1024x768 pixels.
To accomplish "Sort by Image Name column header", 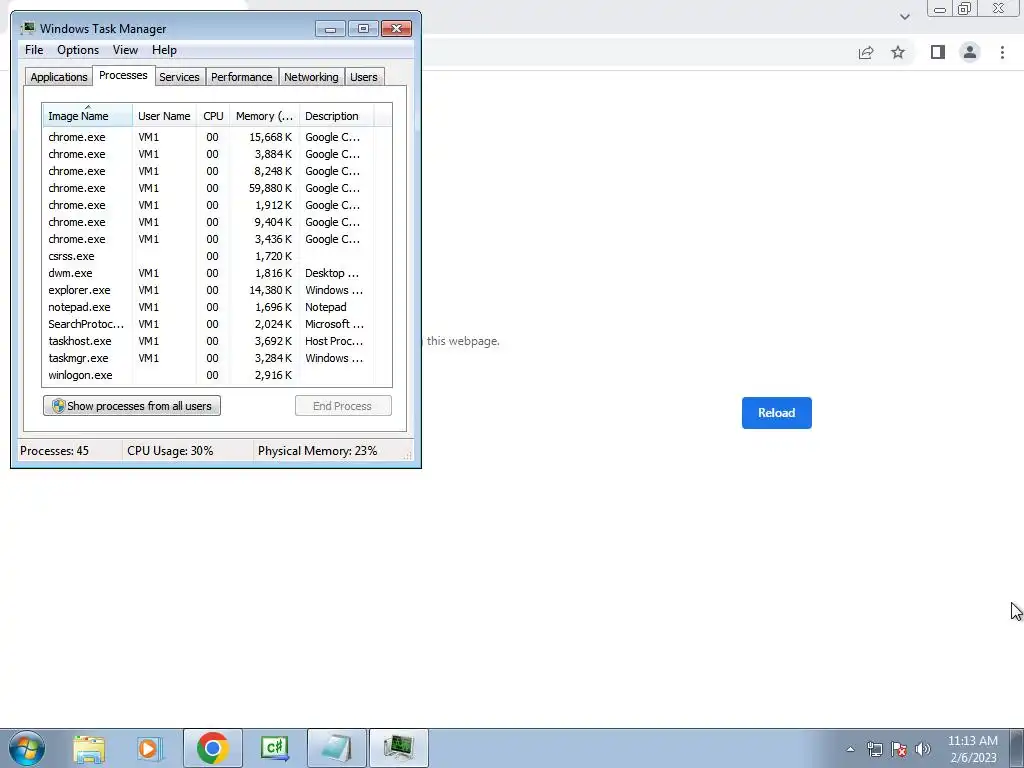I will click(x=88, y=115).
